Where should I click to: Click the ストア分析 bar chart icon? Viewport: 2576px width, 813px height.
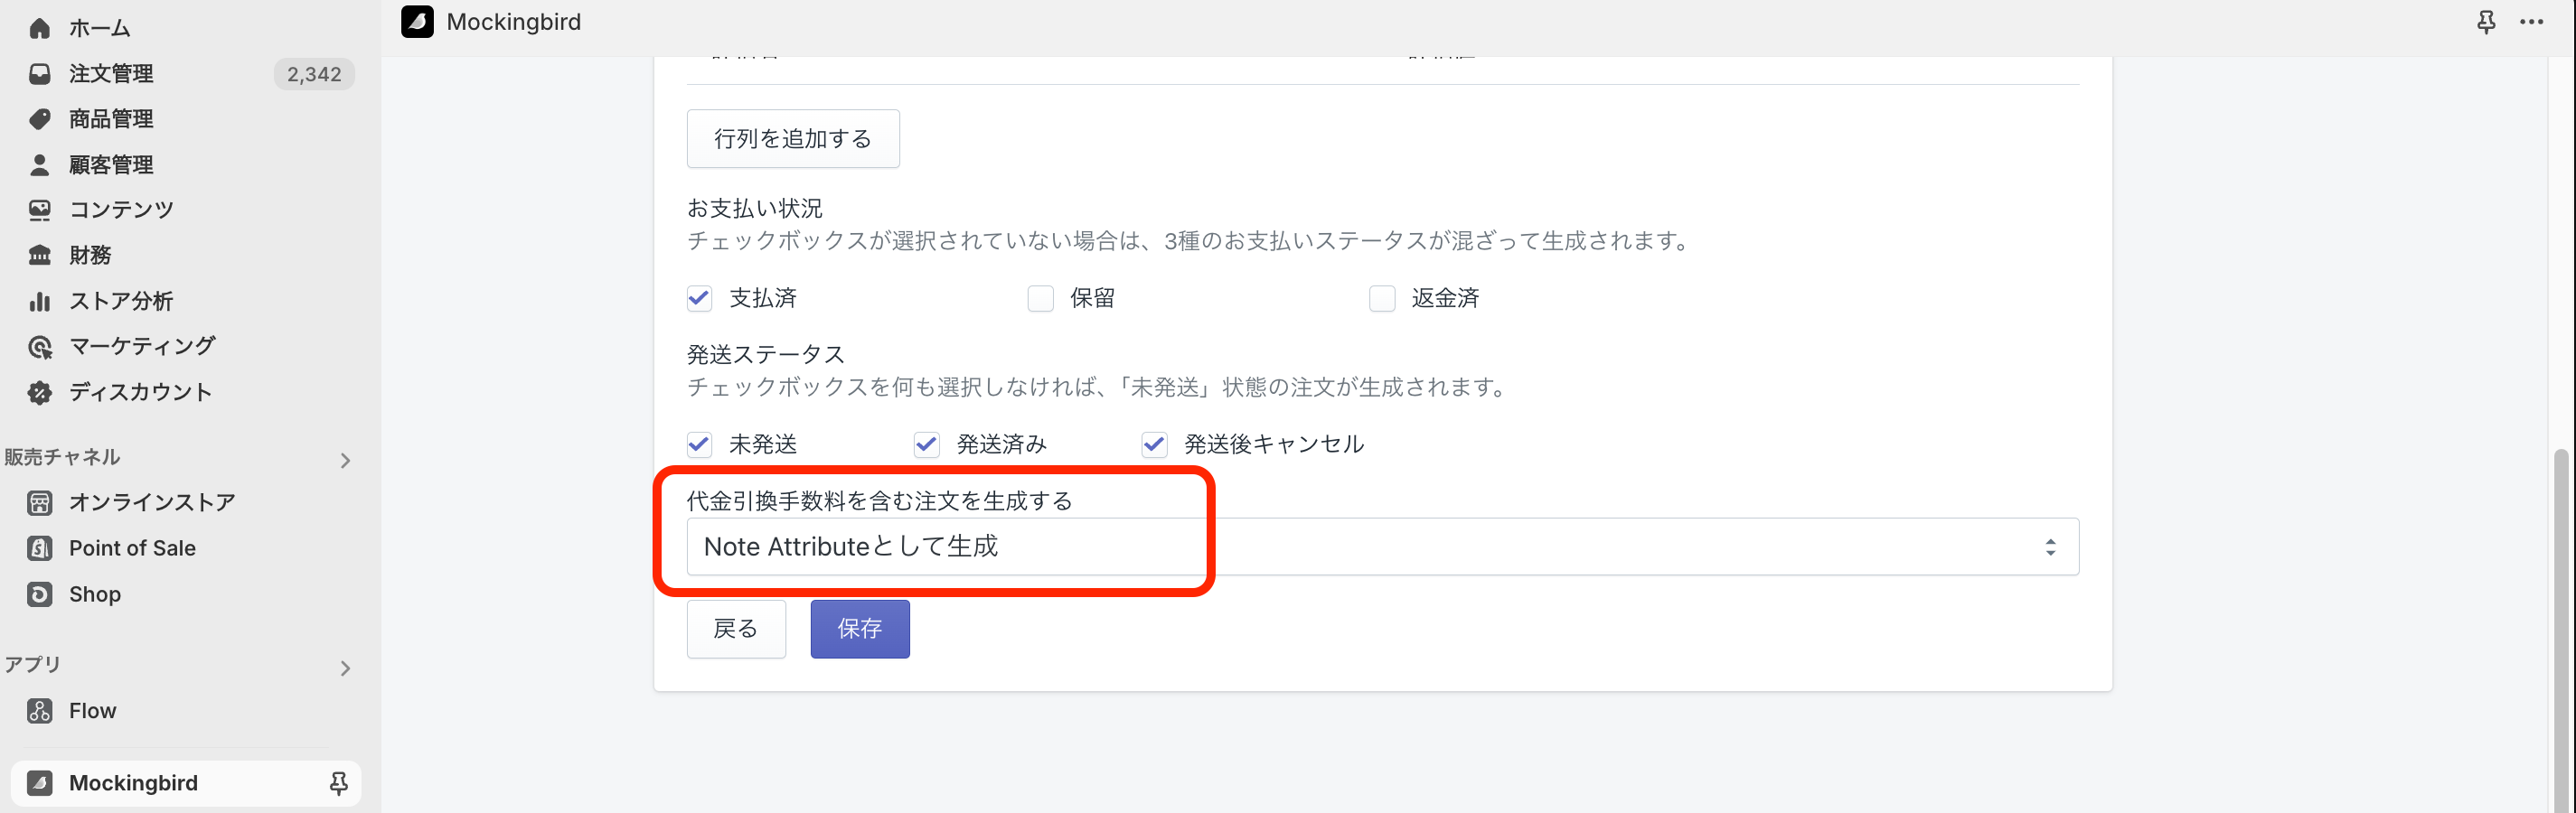click(39, 301)
